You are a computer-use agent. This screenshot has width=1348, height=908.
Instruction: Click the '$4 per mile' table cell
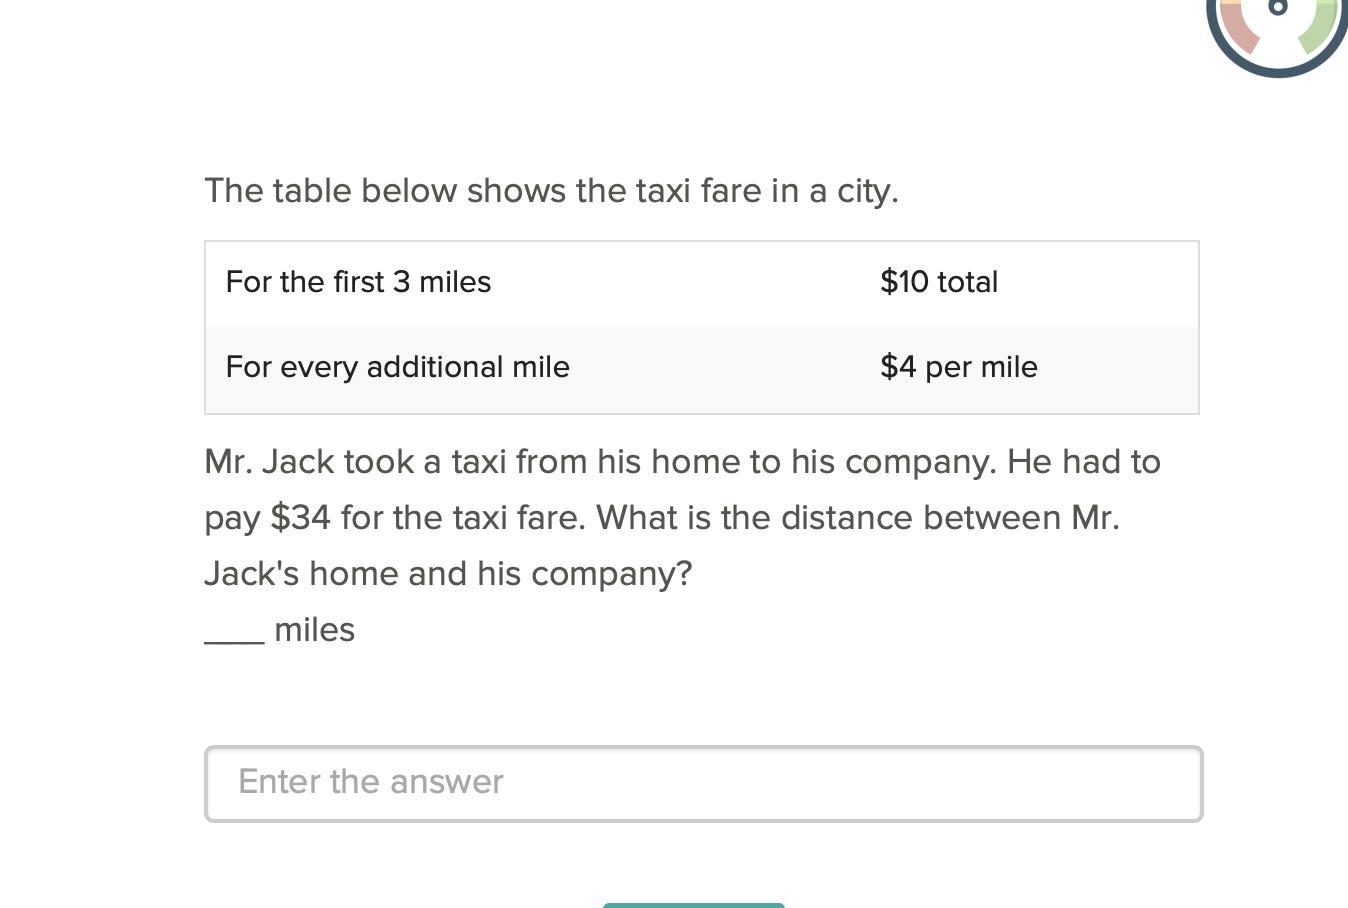958,367
